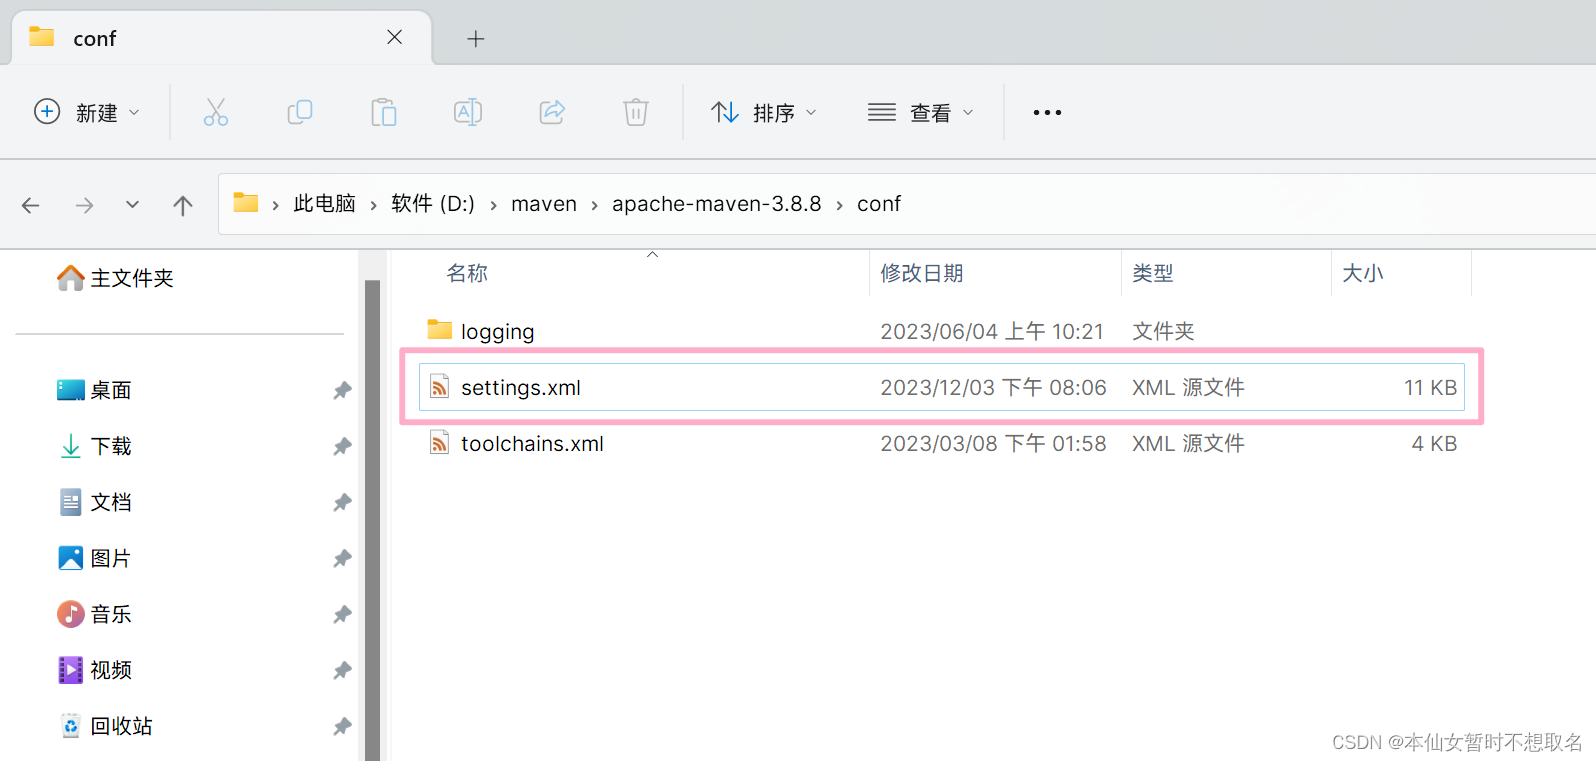Click the Cut scissors icon in toolbar
Screen dimensions: 1596x761
pos(215,112)
